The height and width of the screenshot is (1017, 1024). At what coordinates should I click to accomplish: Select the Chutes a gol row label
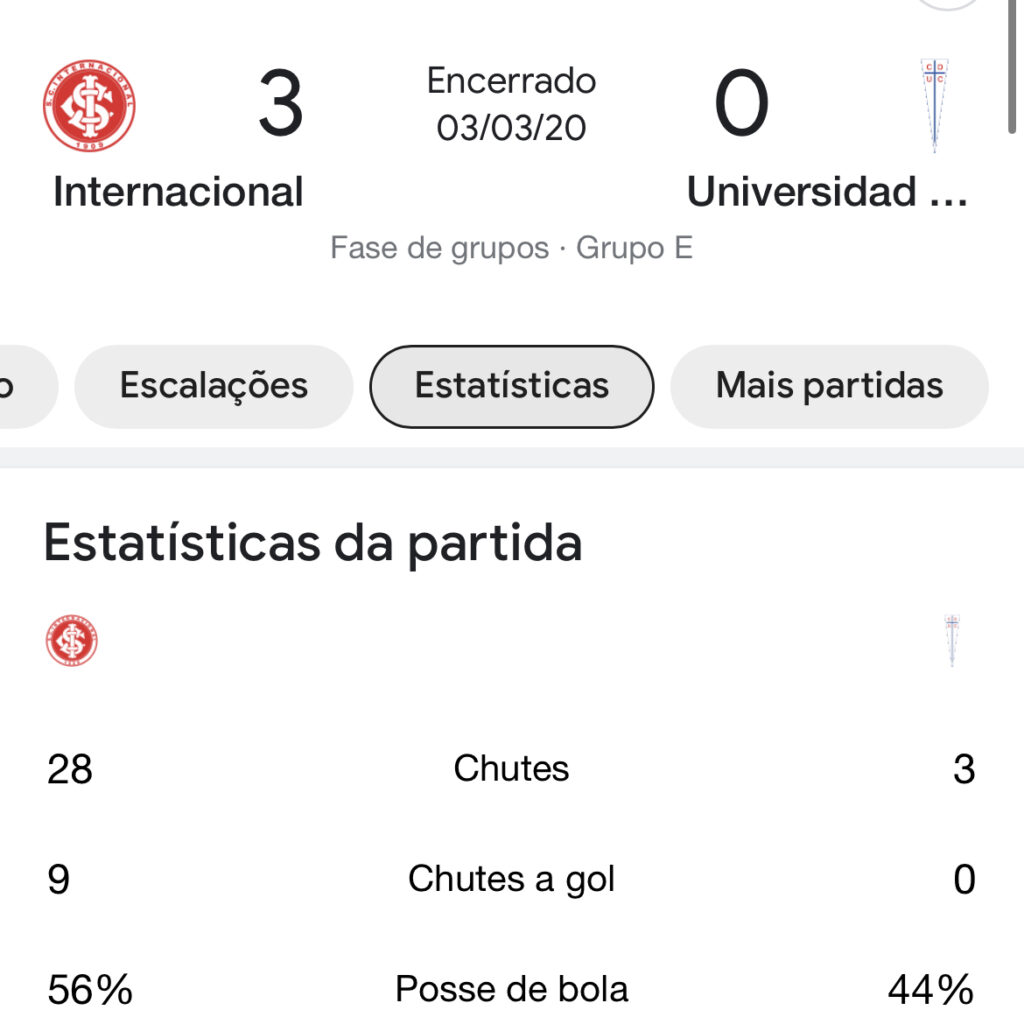[511, 879]
